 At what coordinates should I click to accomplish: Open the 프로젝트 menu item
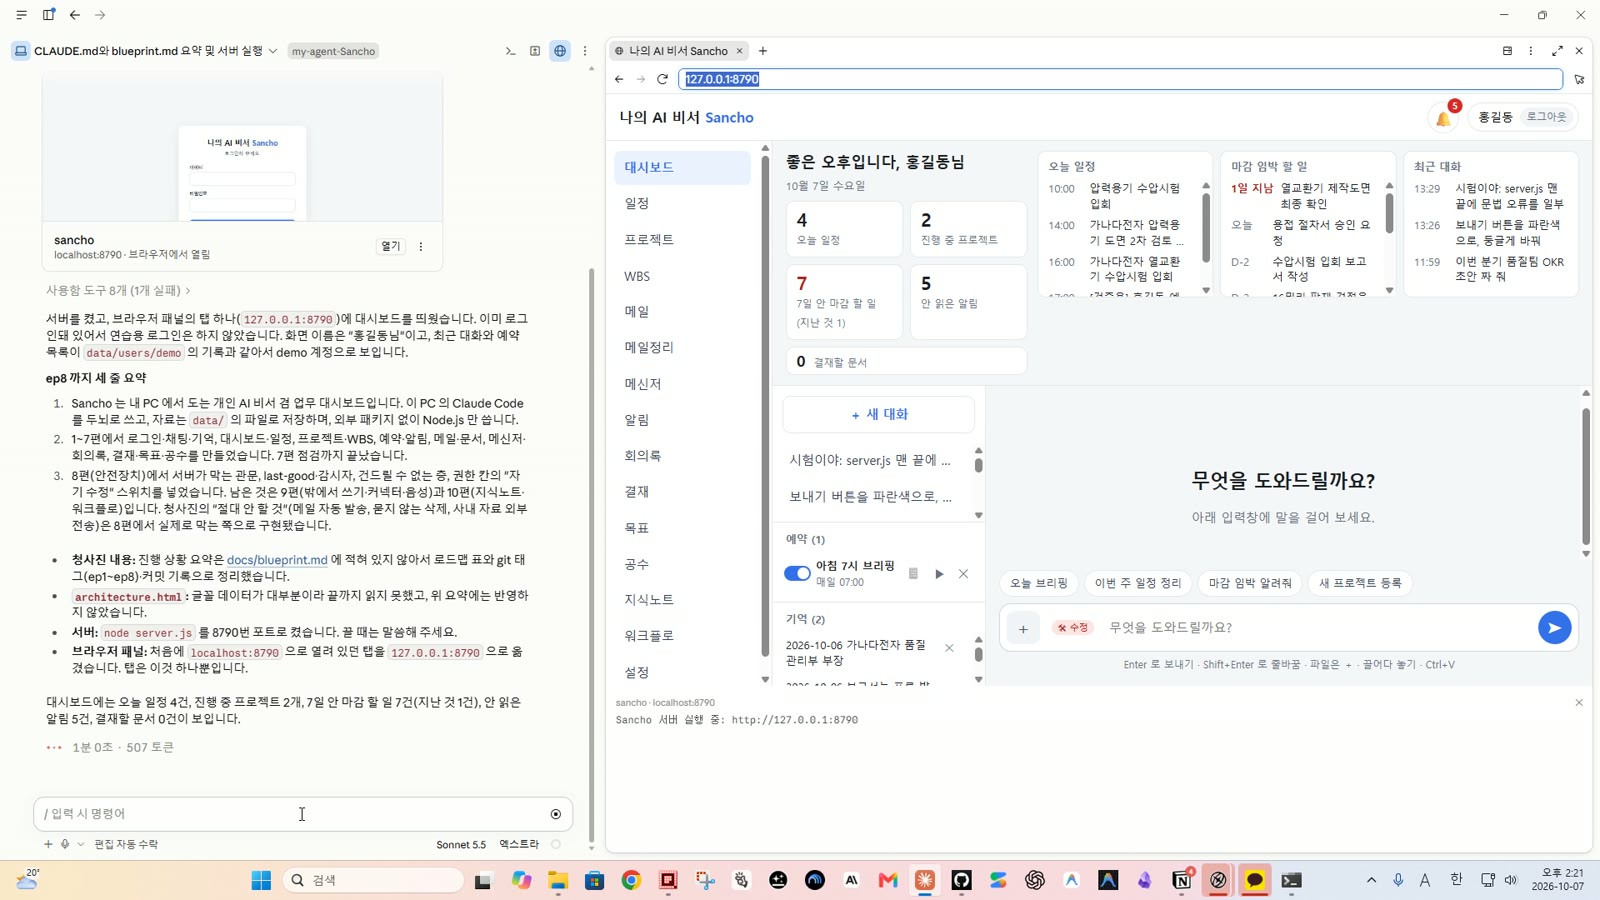[682, 240]
